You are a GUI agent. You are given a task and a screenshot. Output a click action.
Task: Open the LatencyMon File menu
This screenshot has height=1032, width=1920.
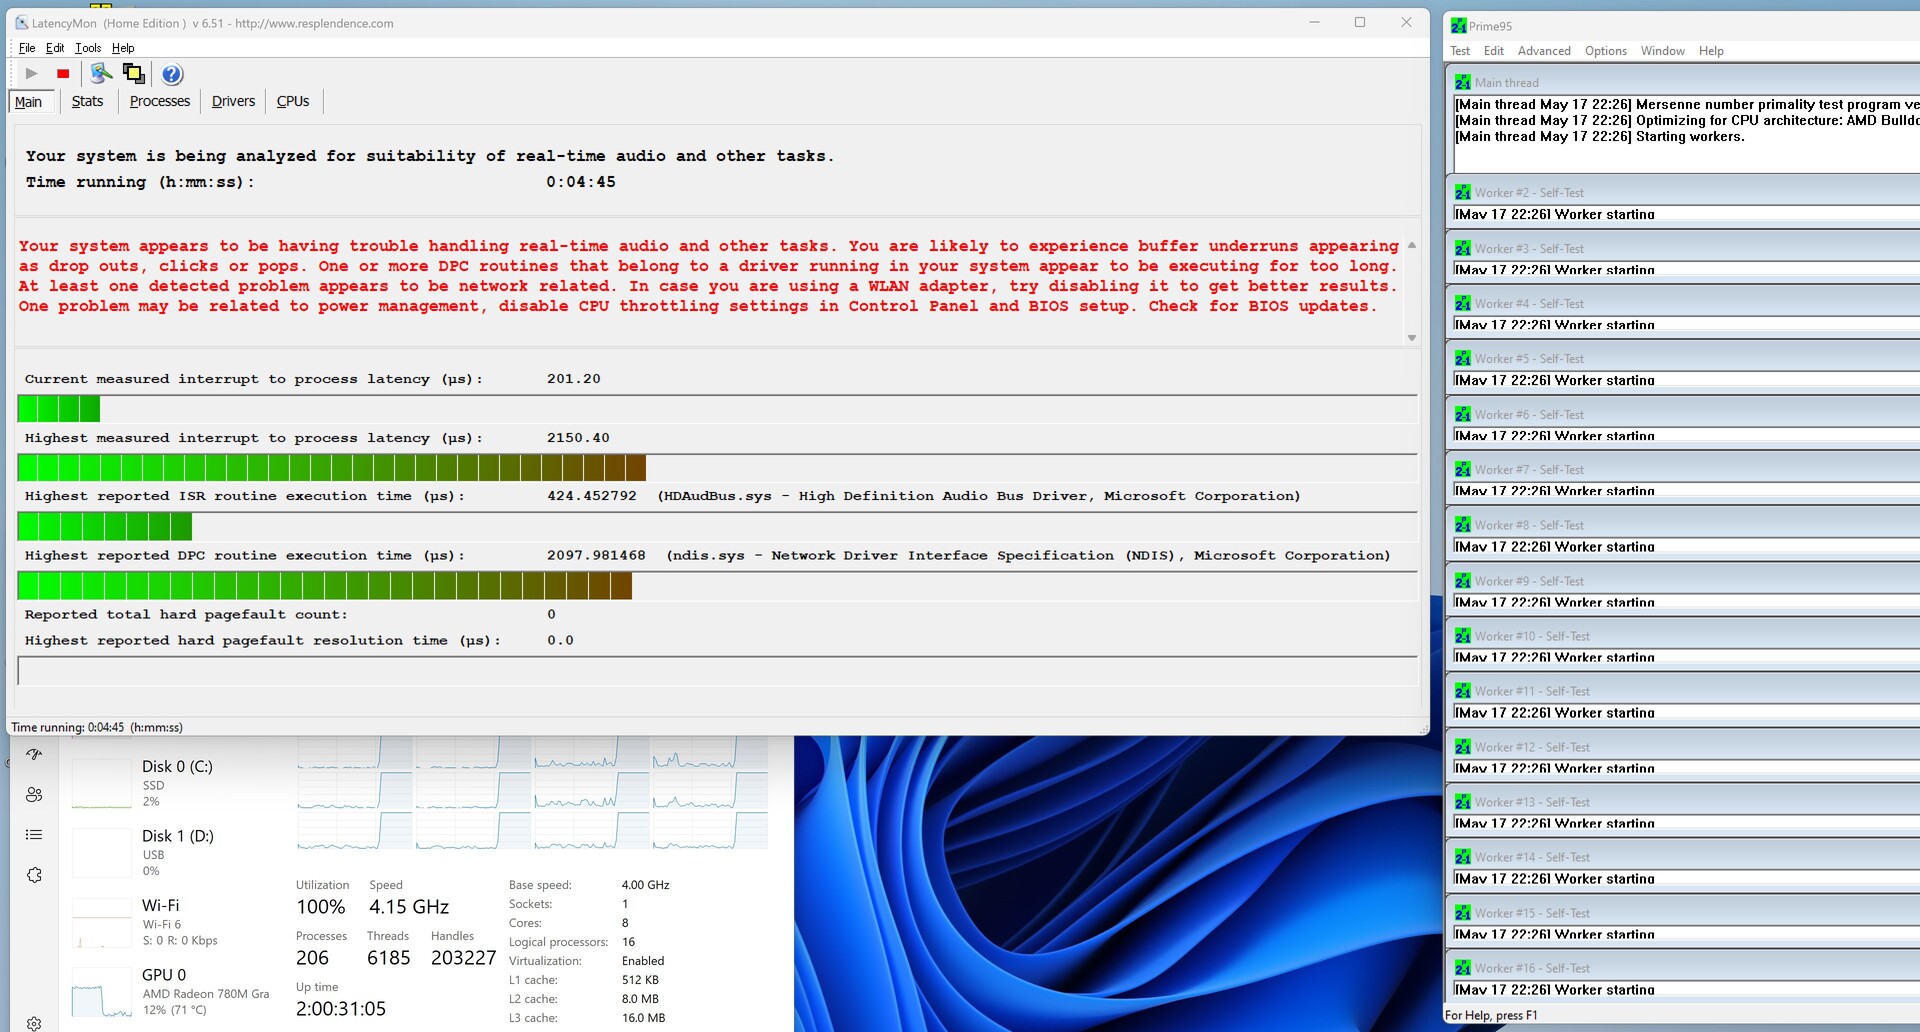click(x=27, y=48)
